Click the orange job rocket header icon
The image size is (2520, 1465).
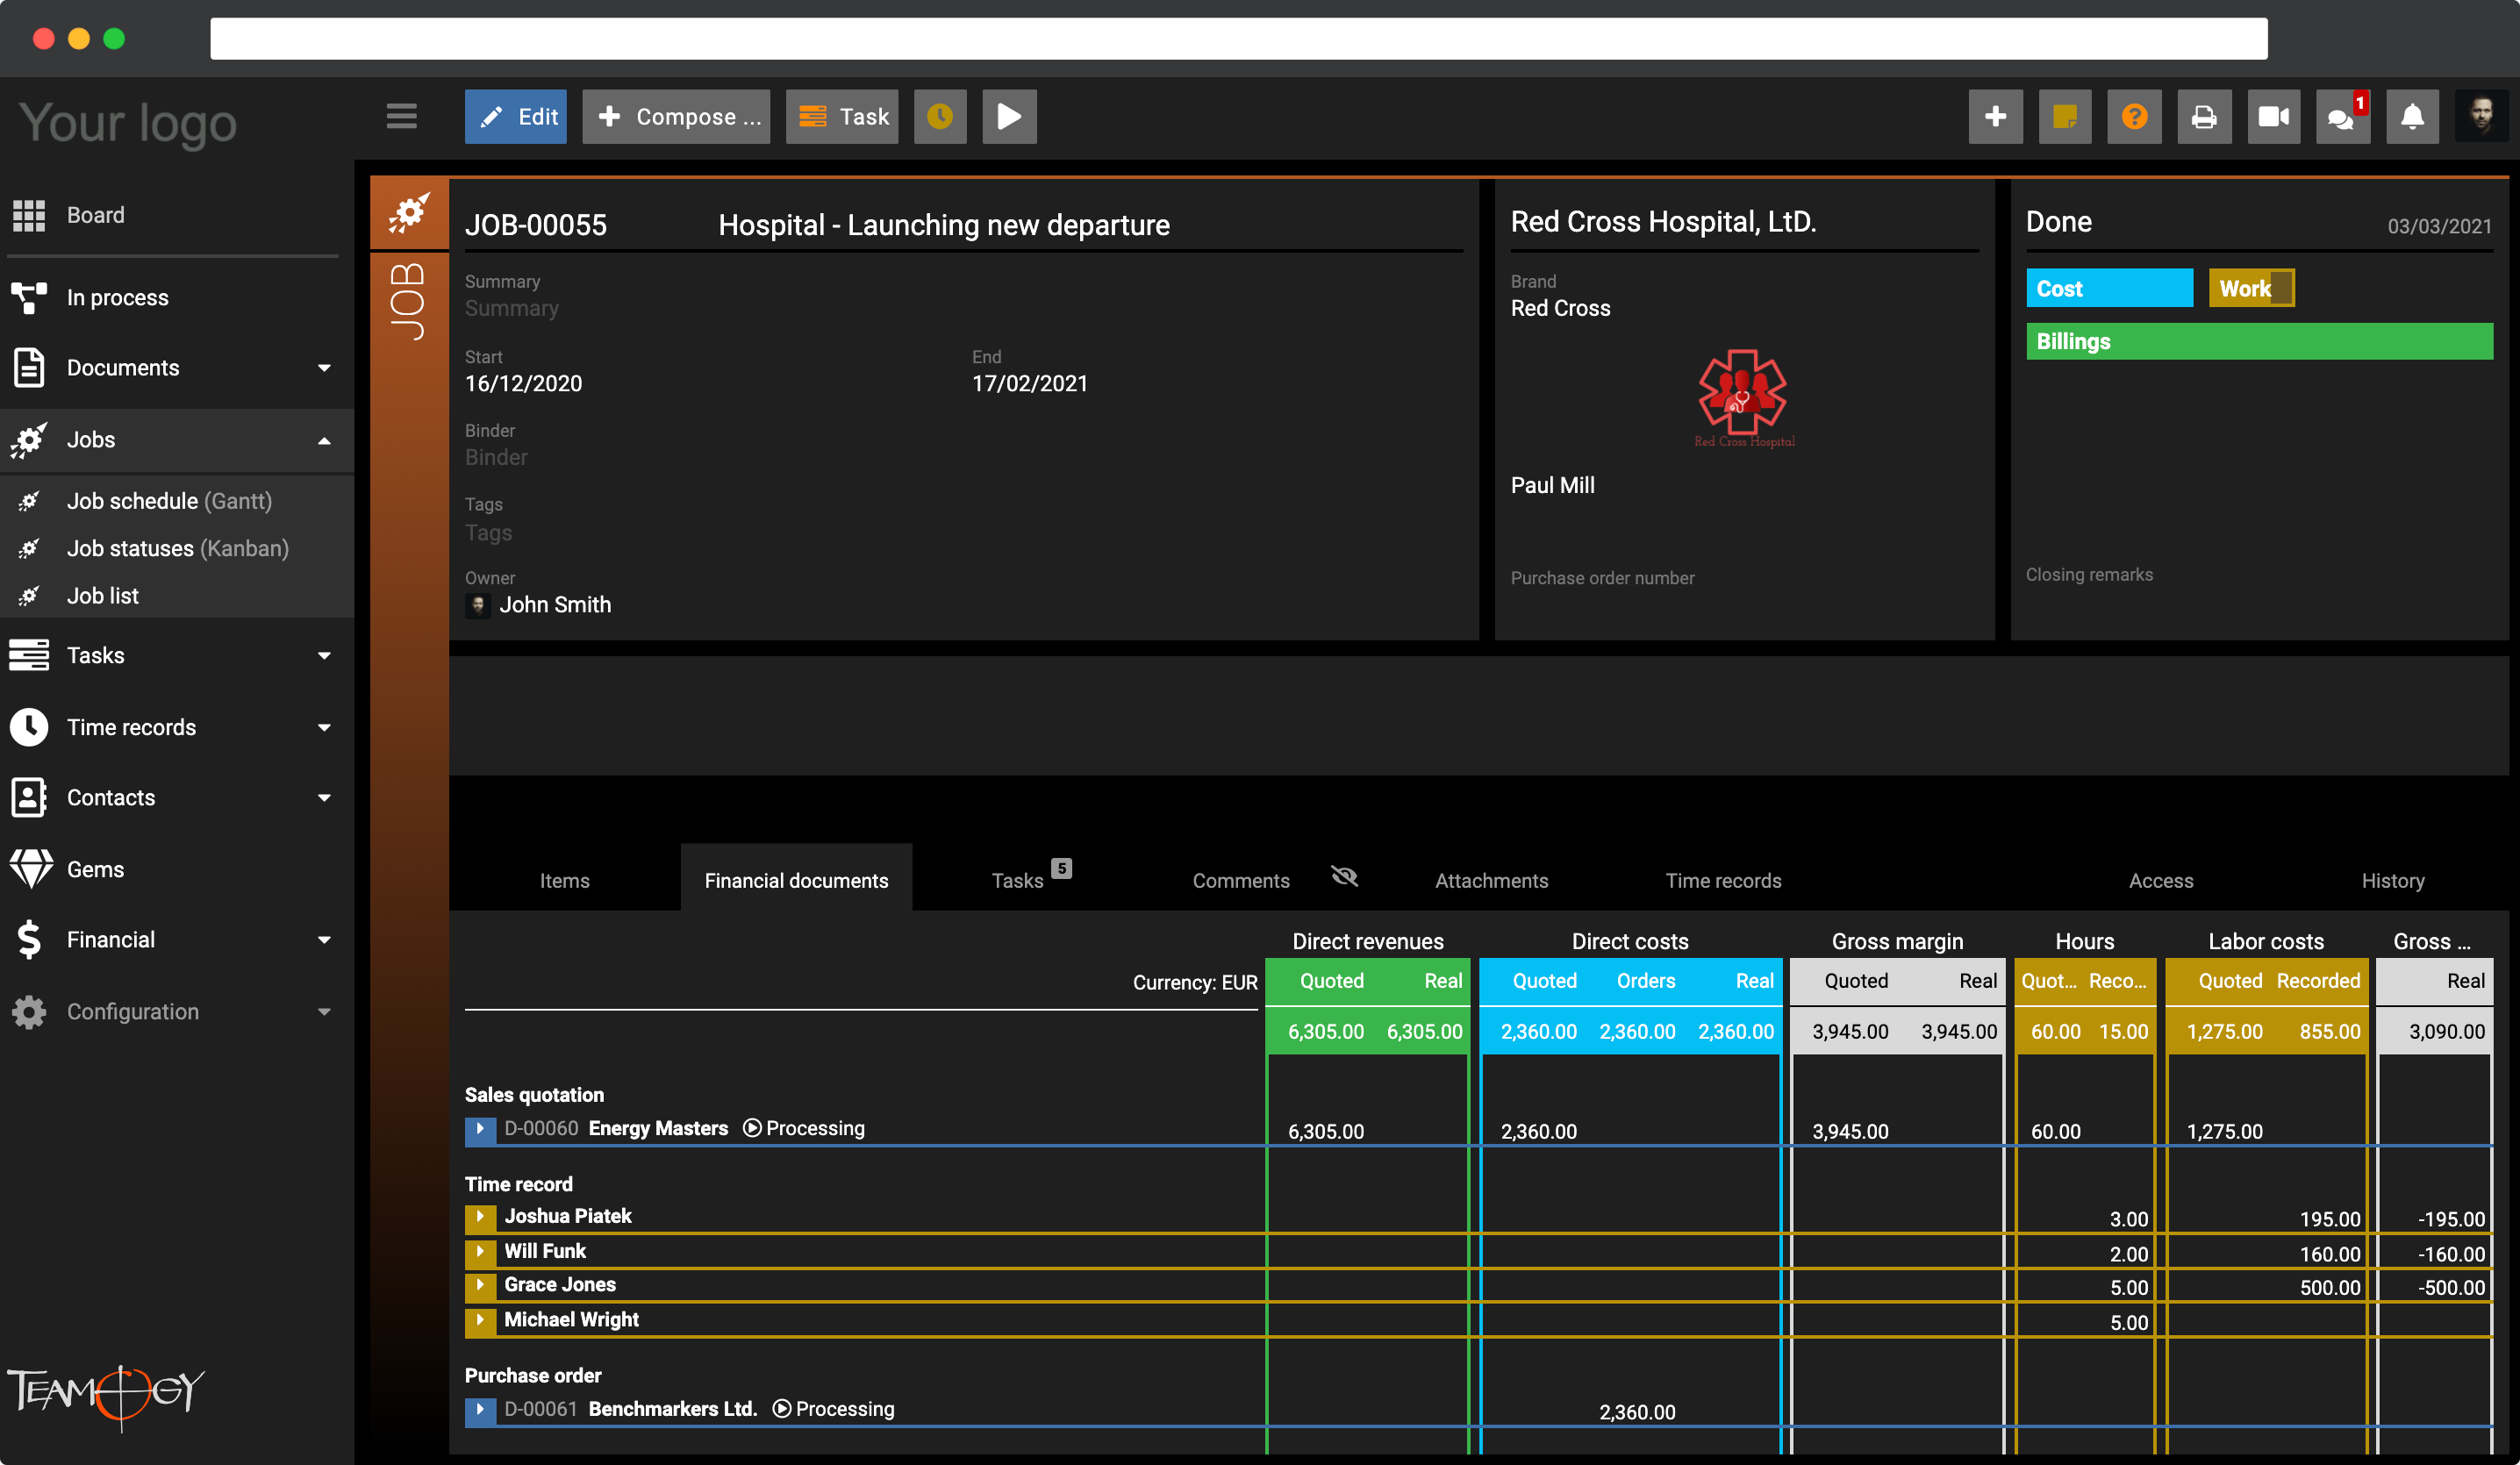(409, 212)
